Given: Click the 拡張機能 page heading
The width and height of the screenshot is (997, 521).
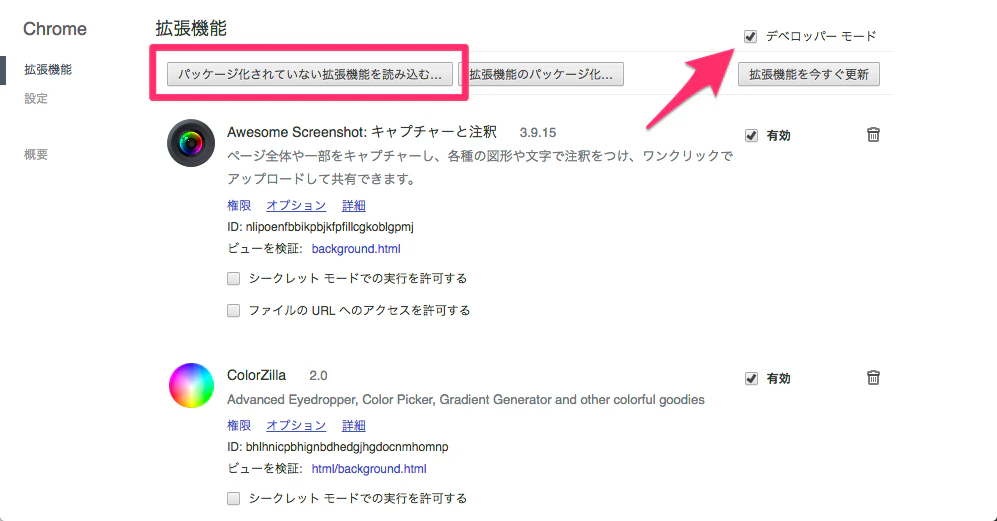Looking at the screenshot, I should (x=191, y=29).
